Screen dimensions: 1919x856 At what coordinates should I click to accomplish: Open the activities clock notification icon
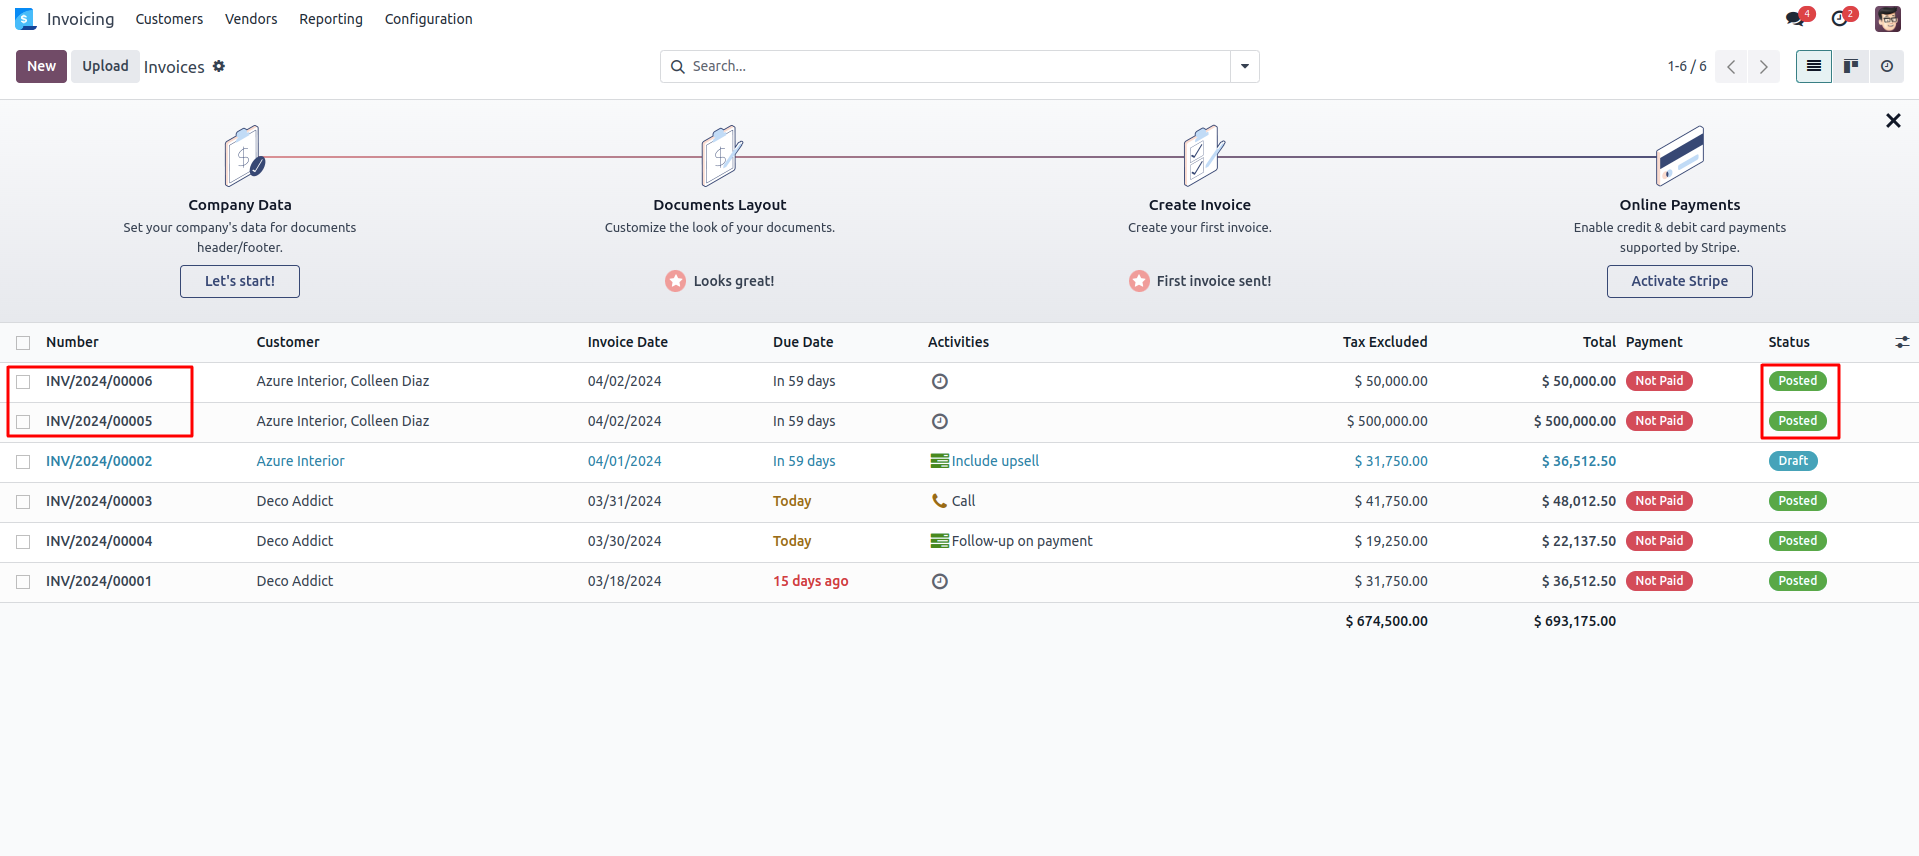tap(1840, 19)
